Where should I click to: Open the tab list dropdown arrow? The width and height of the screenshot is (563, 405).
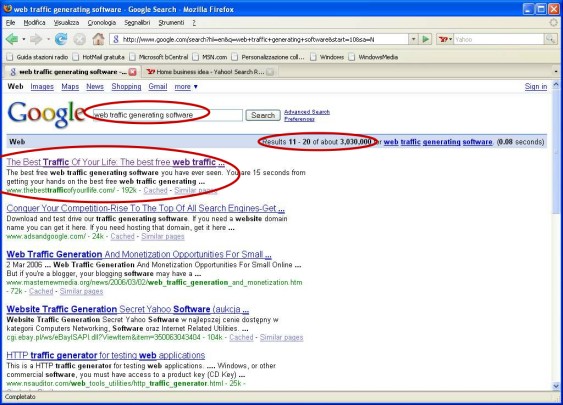click(x=556, y=71)
